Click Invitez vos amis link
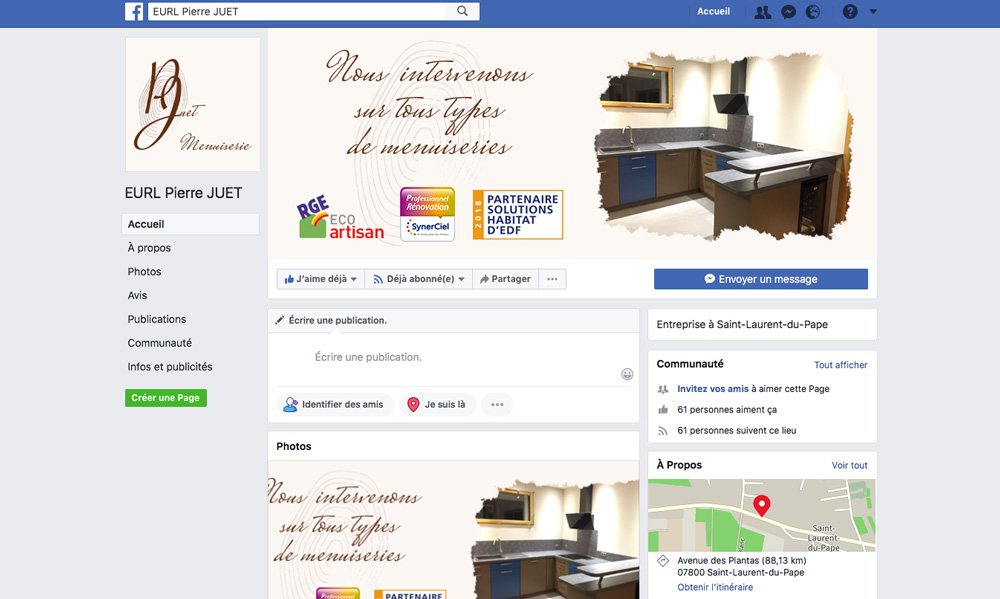Image resolution: width=1000 pixels, height=599 pixels. (x=713, y=388)
